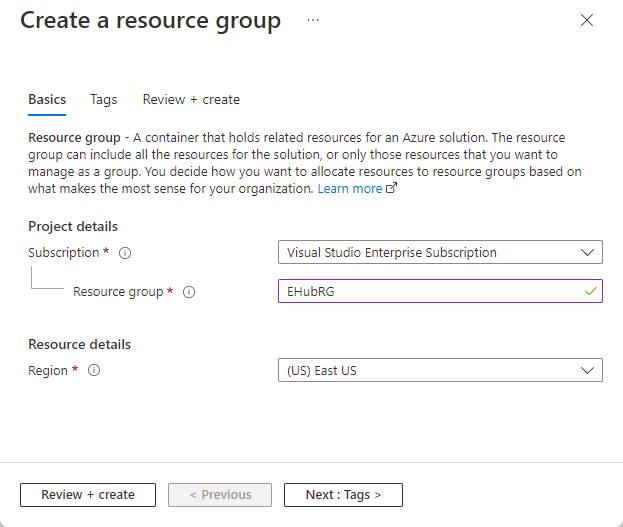Click the Region info icon

(x=94, y=371)
